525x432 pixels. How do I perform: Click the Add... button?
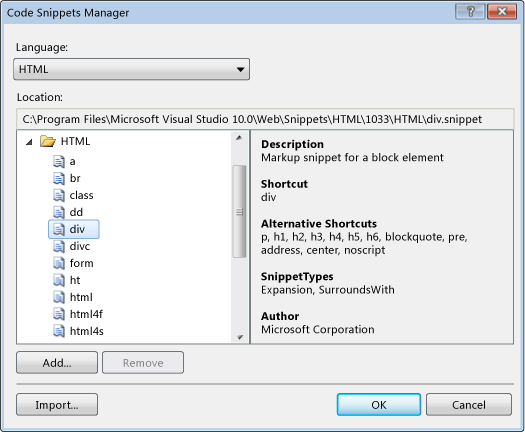coord(57,363)
